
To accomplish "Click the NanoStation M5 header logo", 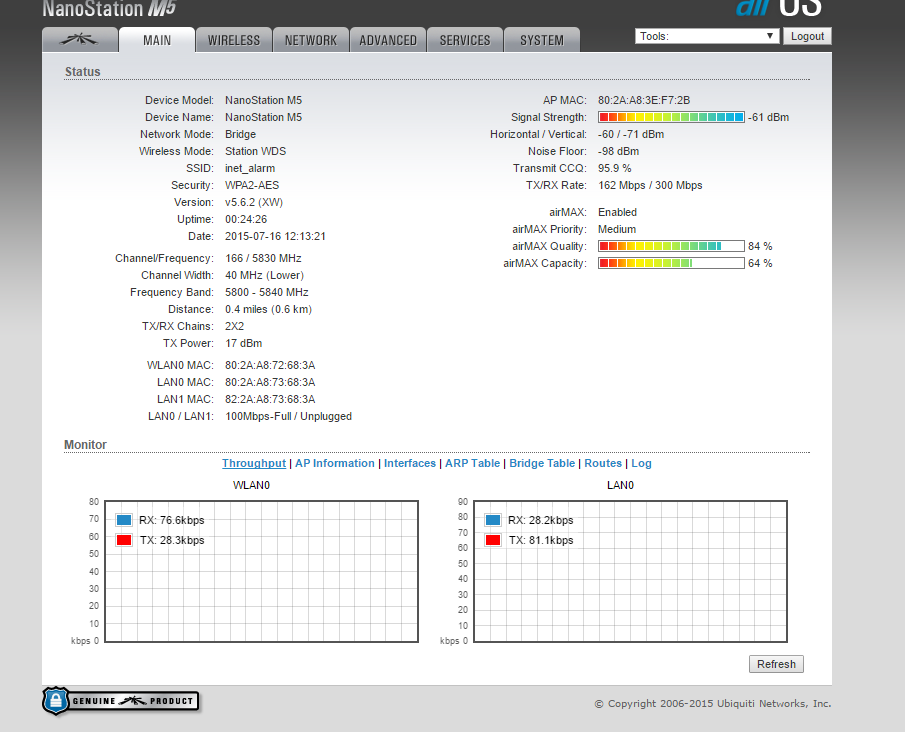I will click(109, 9).
